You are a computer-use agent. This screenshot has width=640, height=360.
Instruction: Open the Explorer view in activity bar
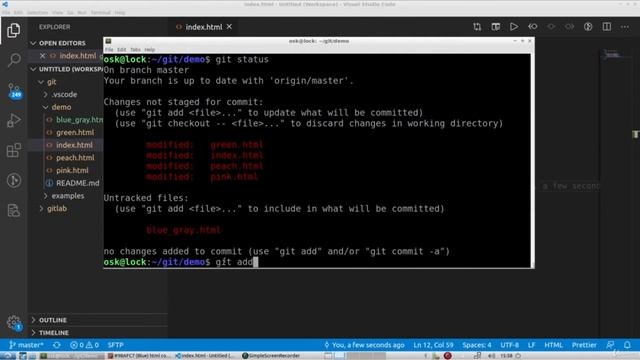point(13,31)
